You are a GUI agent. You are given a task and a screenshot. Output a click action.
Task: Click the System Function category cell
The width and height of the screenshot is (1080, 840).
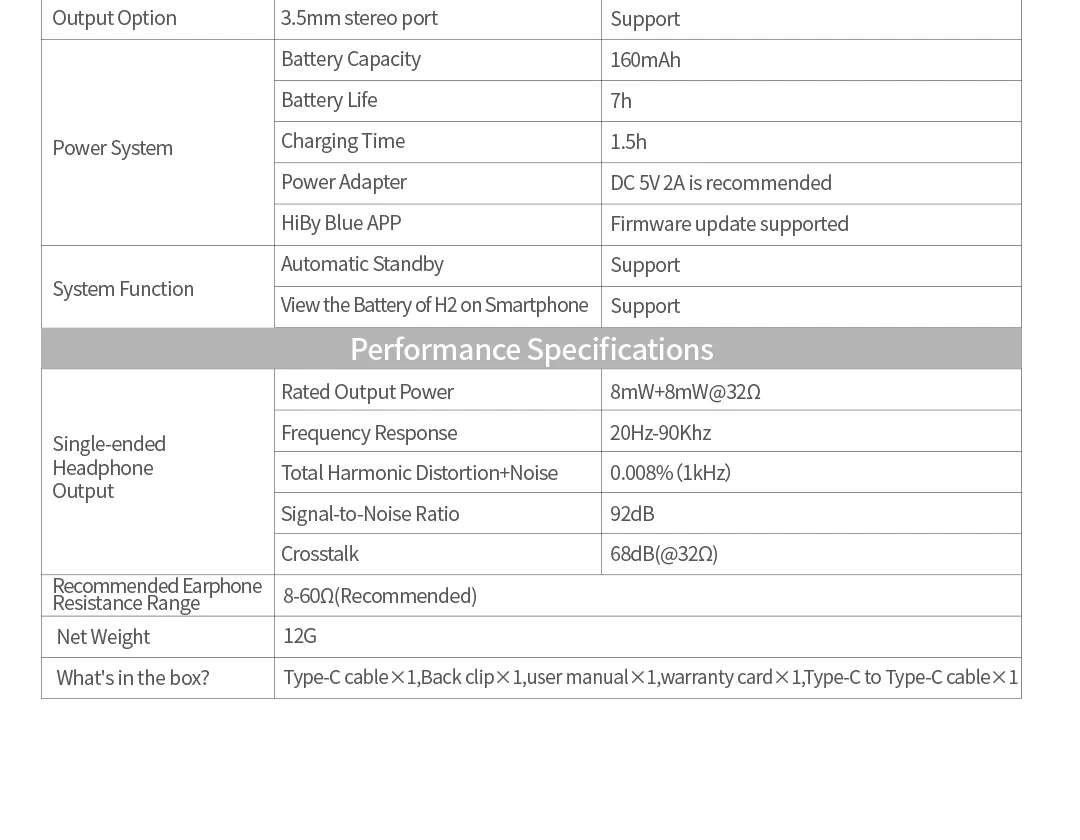158,286
